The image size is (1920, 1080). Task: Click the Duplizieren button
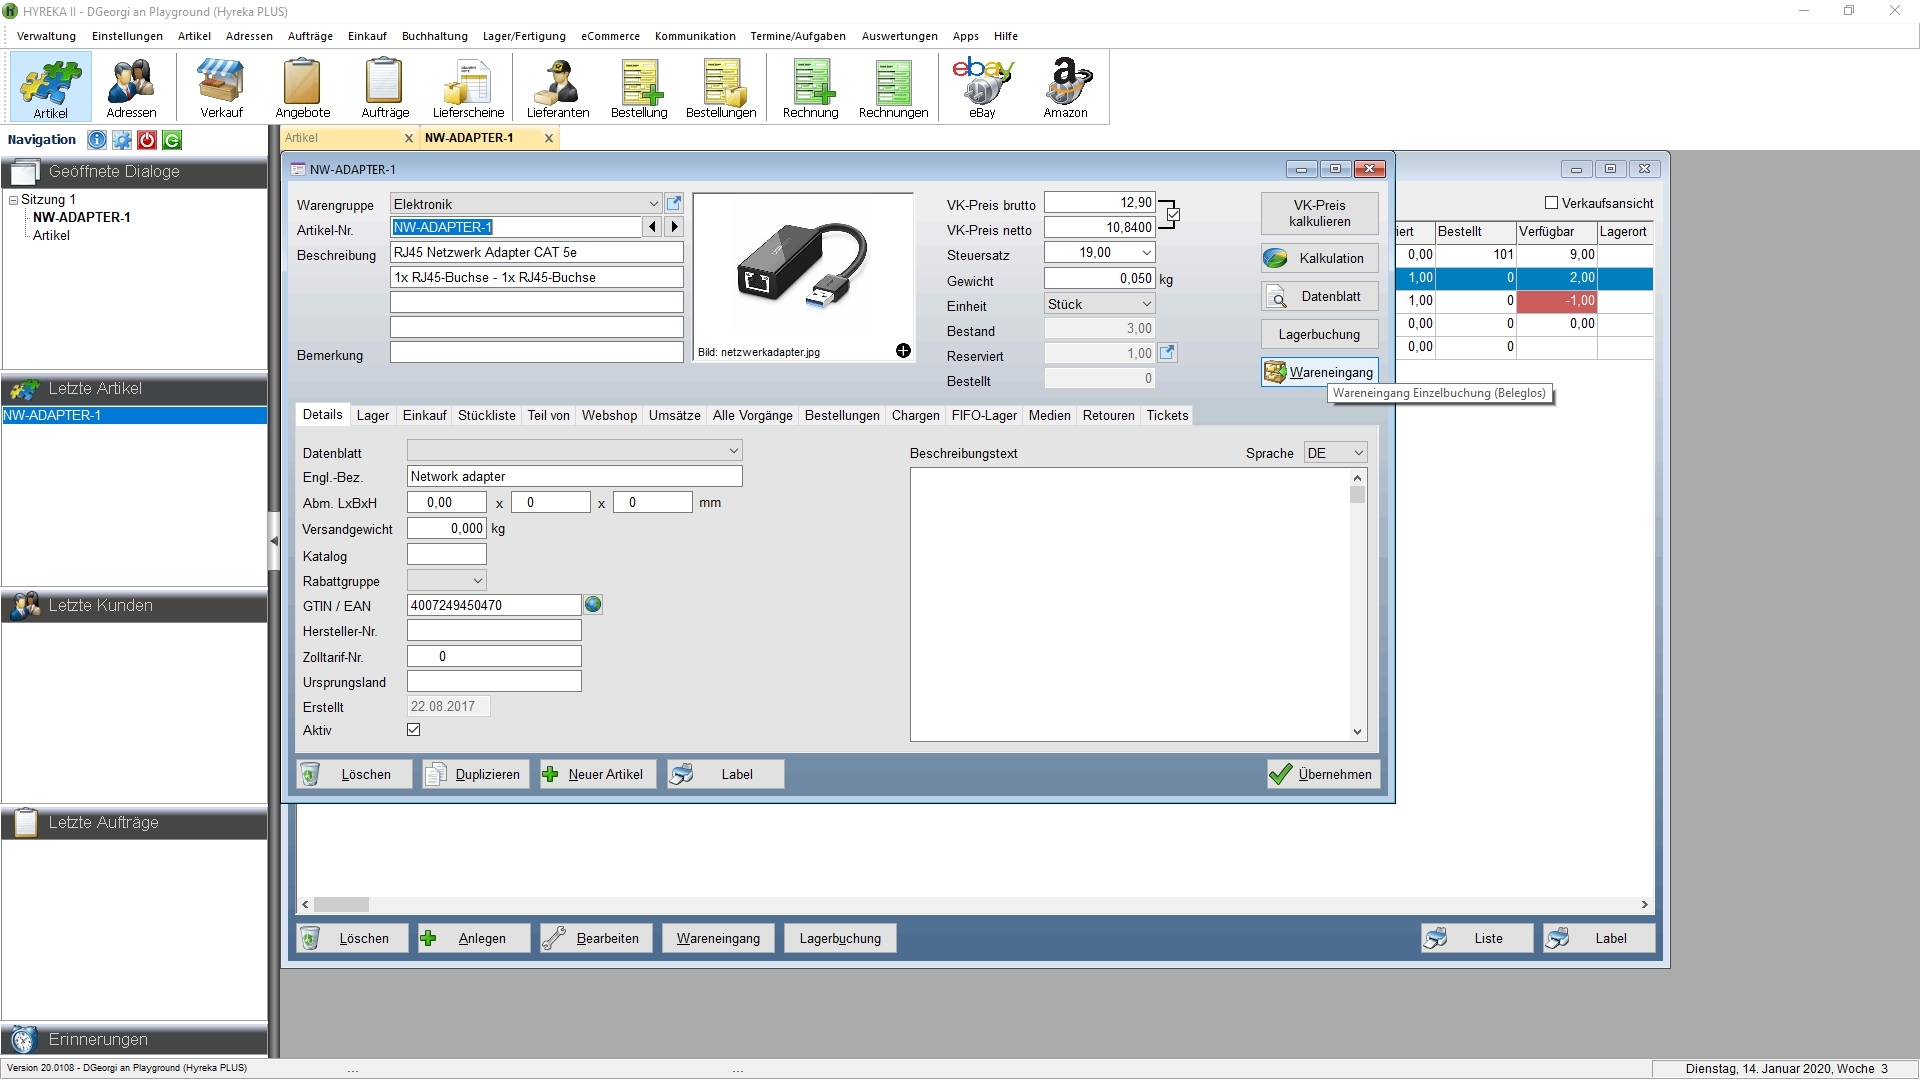pos(475,774)
